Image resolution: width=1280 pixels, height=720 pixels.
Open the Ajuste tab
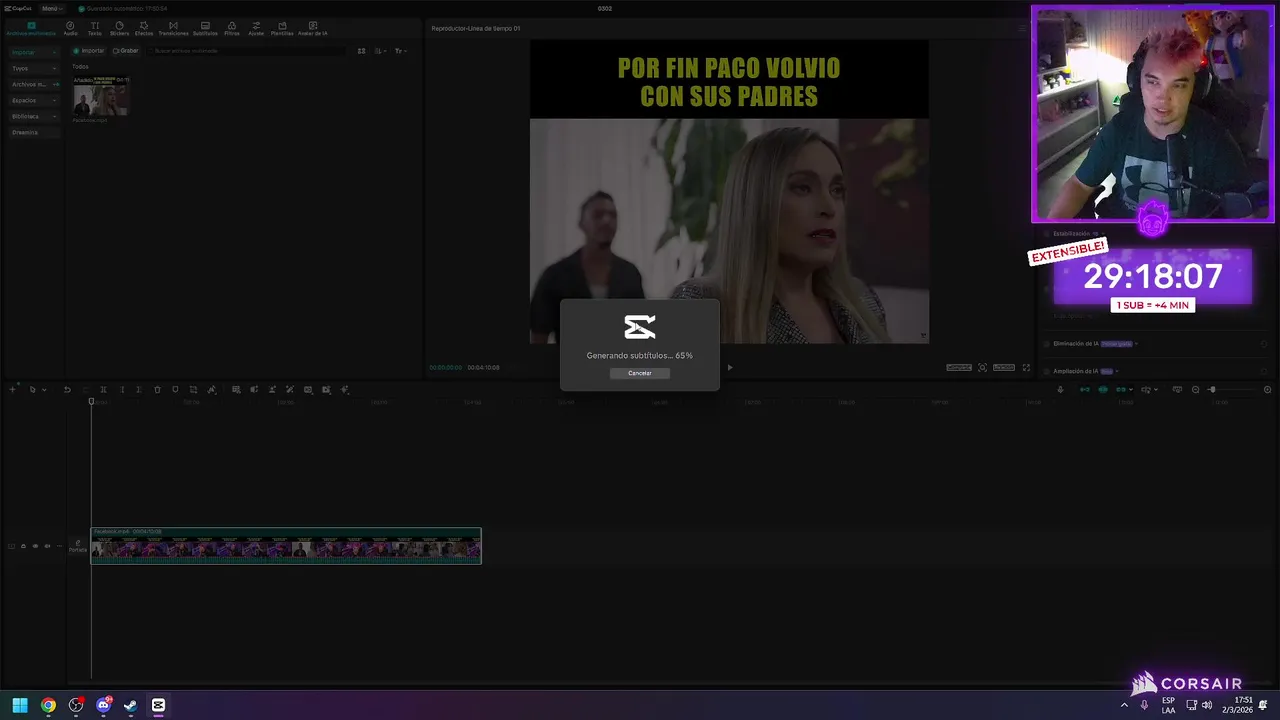tap(256, 28)
